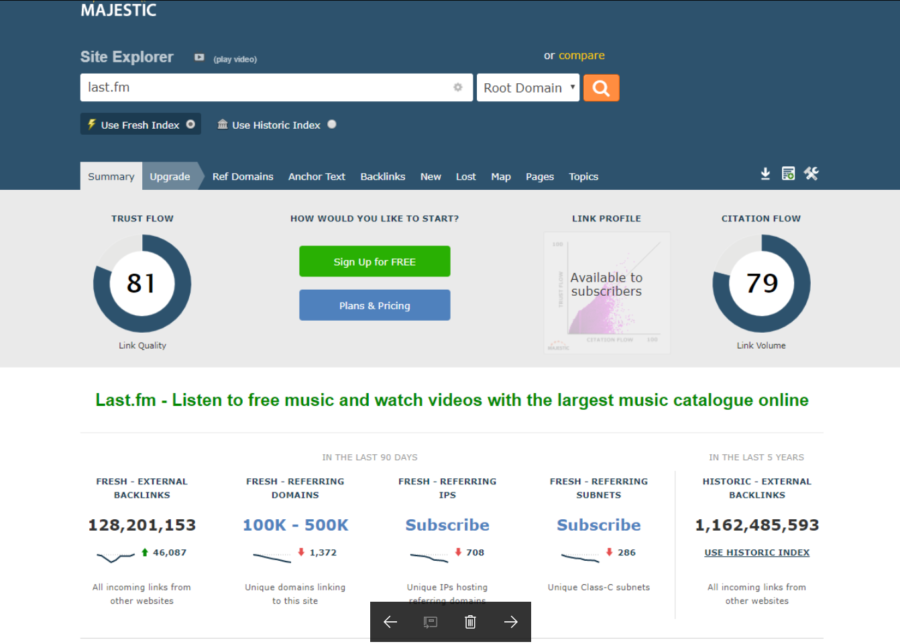Click the 100K - 500K referring domains link

[x=295, y=525]
